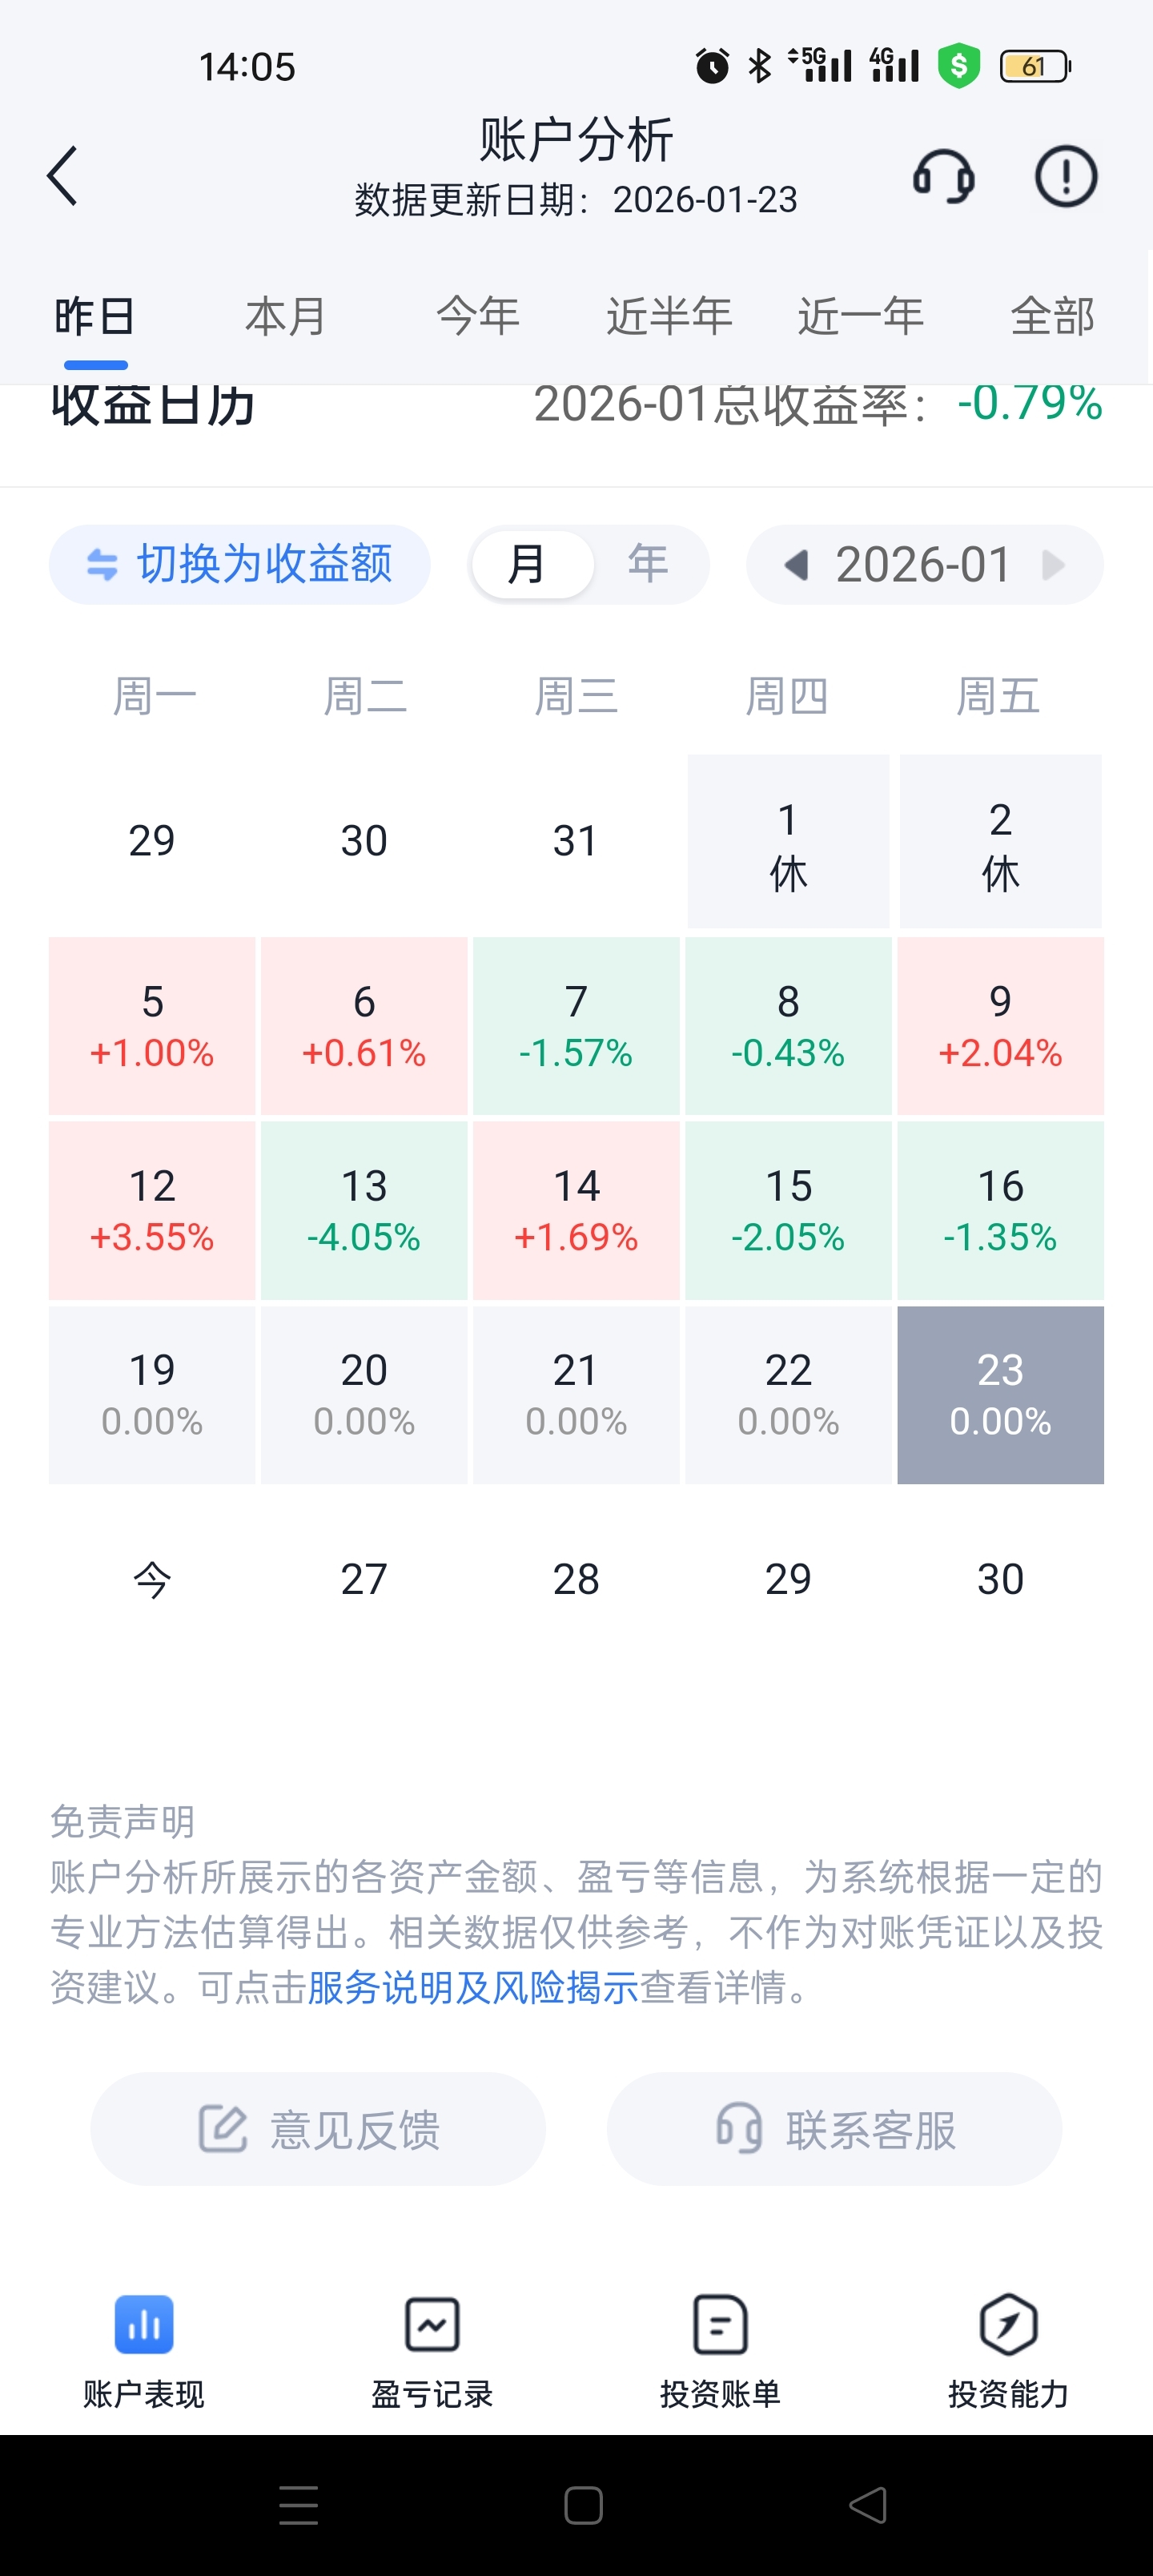The height and width of the screenshot is (2576, 1153).
Task: Go to previous month arrow
Action: click(796, 565)
